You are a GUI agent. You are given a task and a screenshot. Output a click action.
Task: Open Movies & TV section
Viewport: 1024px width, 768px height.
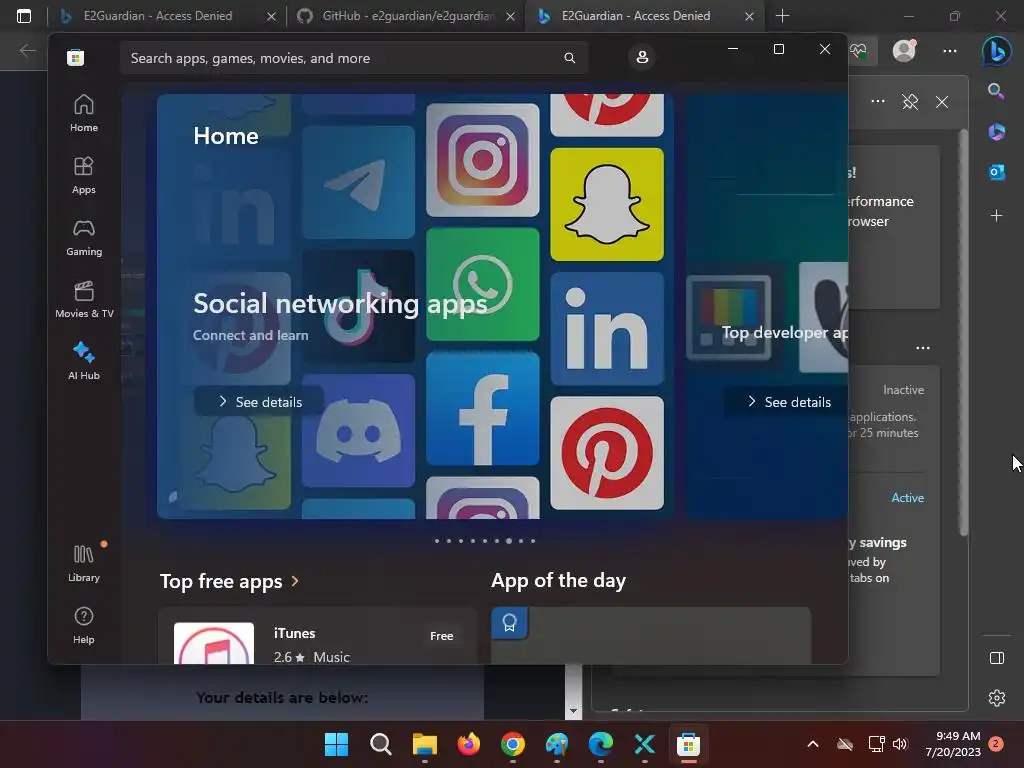coord(84,299)
